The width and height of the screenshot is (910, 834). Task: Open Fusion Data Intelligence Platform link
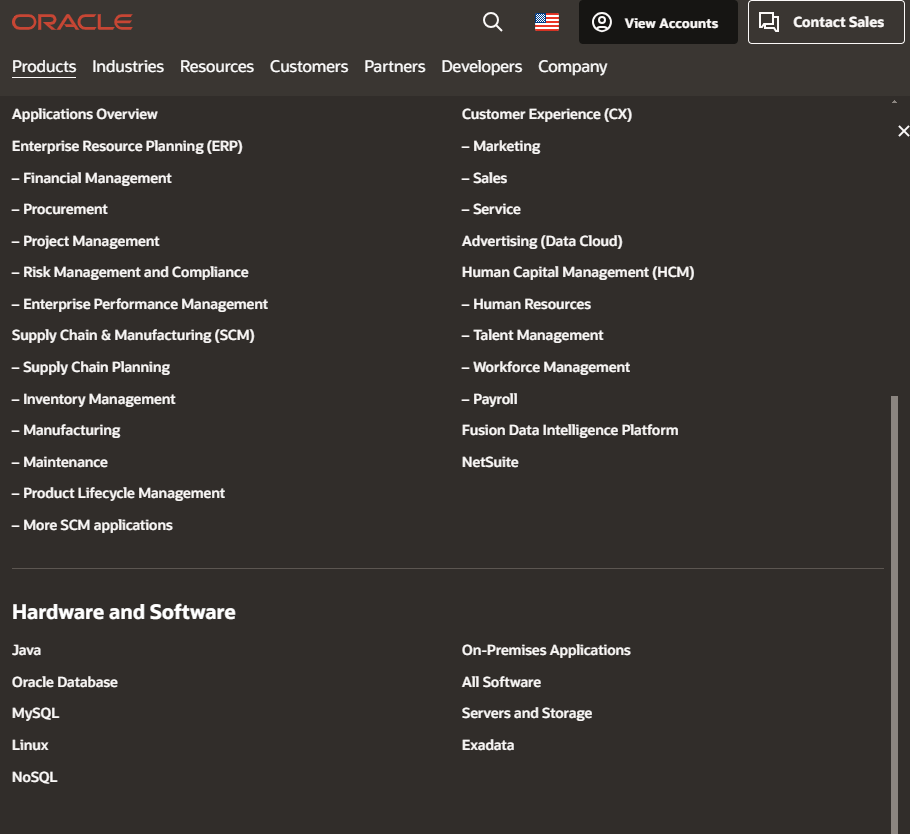coord(570,431)
